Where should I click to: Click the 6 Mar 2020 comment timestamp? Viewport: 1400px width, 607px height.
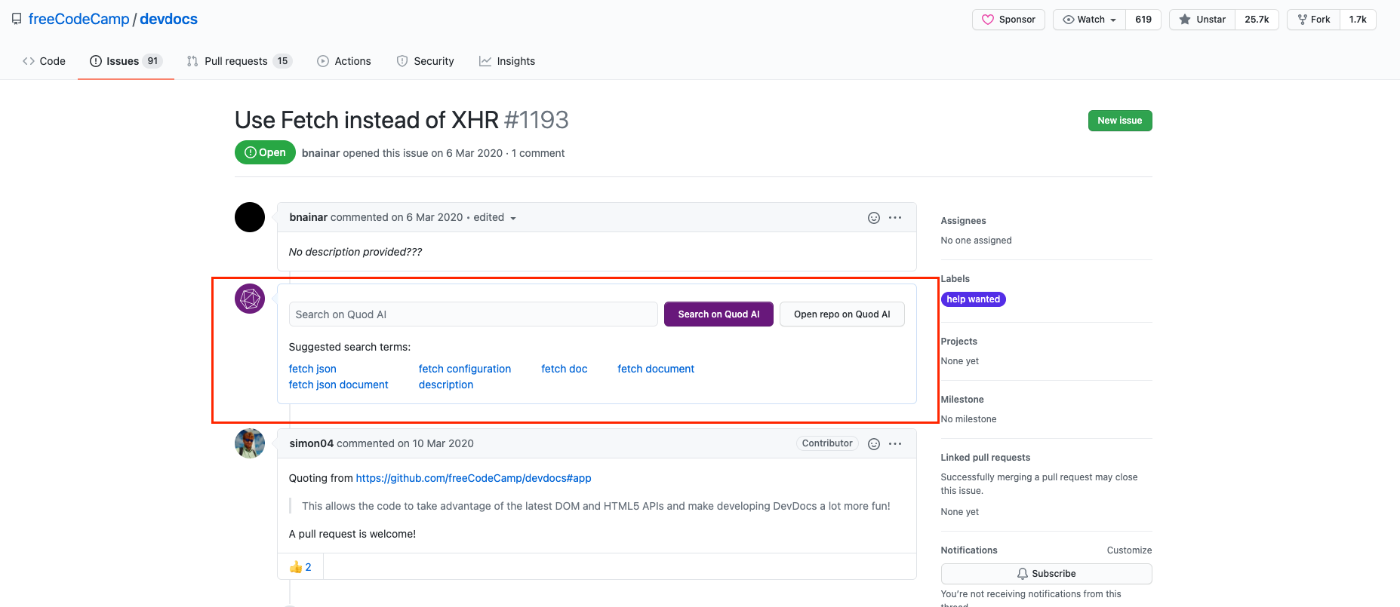(x=434, y=217)
